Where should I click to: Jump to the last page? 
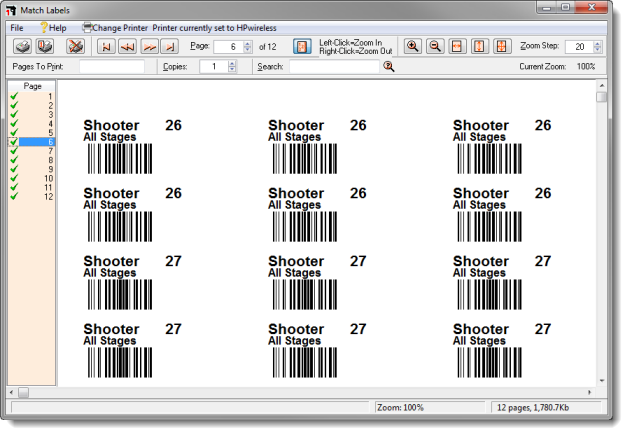(170, 46)
